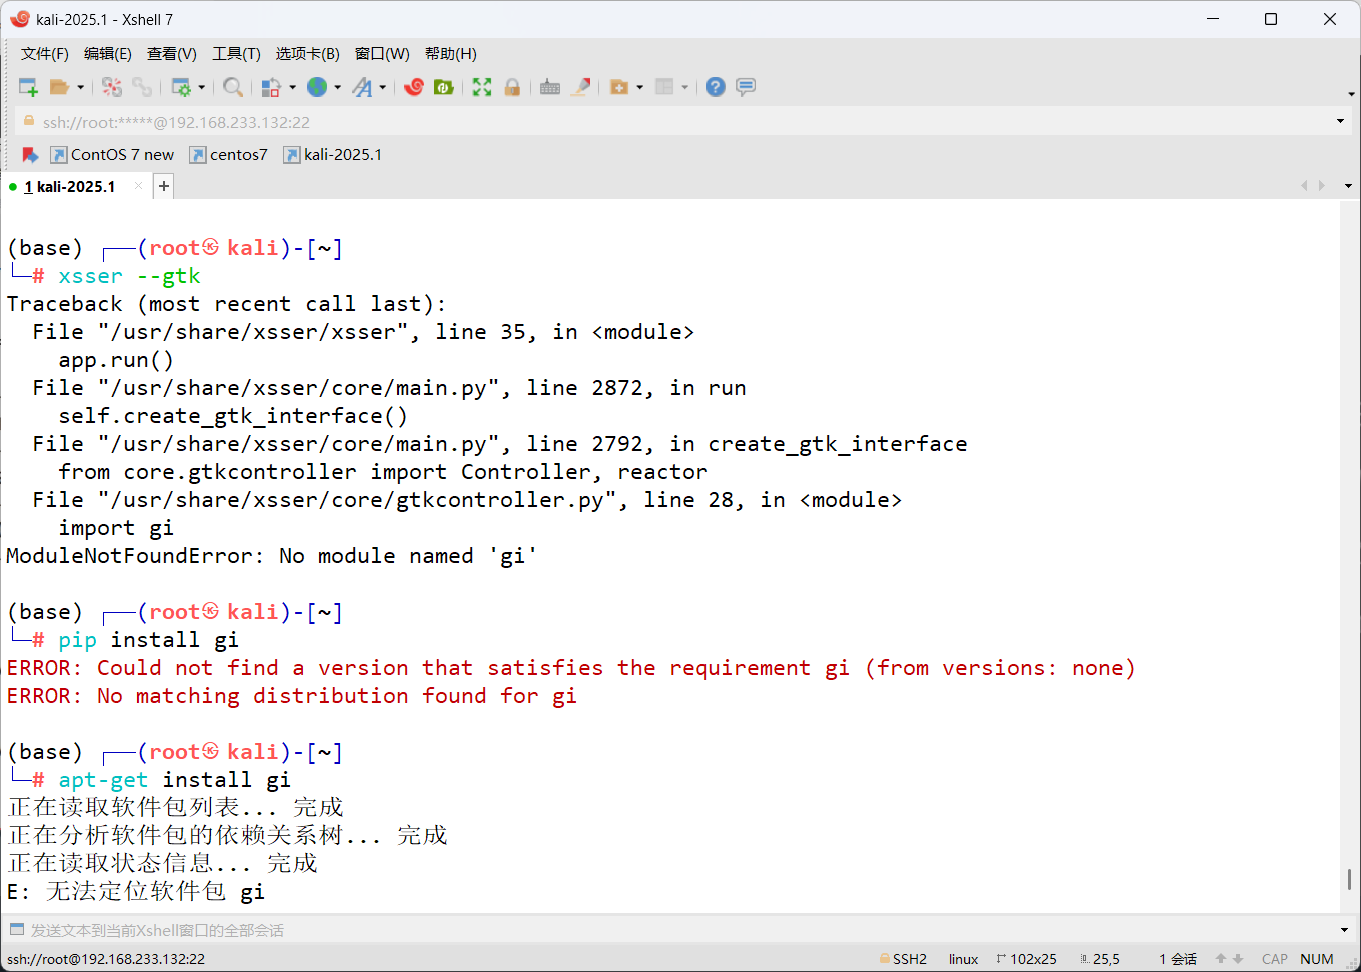Click the compose bar icon at bottom left
This screenshot has width=1361, height=972.
point(16,930)
